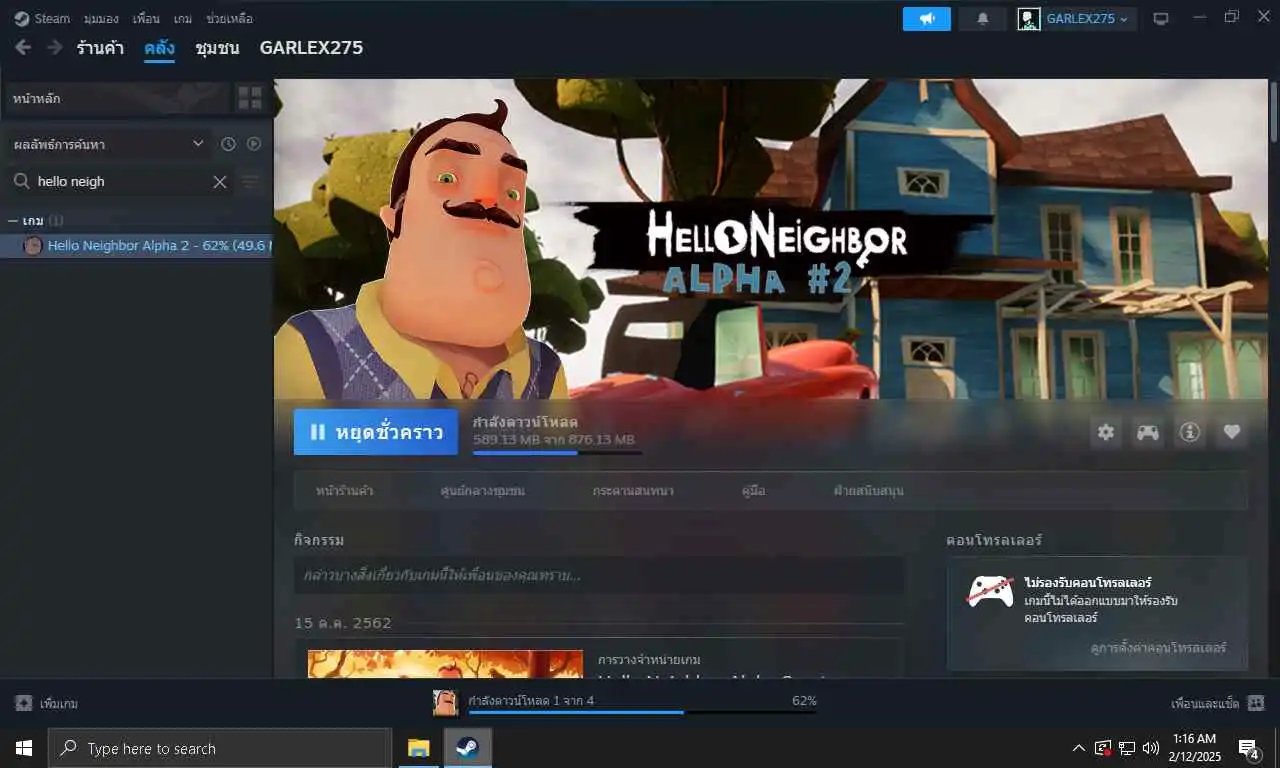1280x768 pixels.
Task: Open the คู่มือ guides link
Action: click(x=753, y=491)
